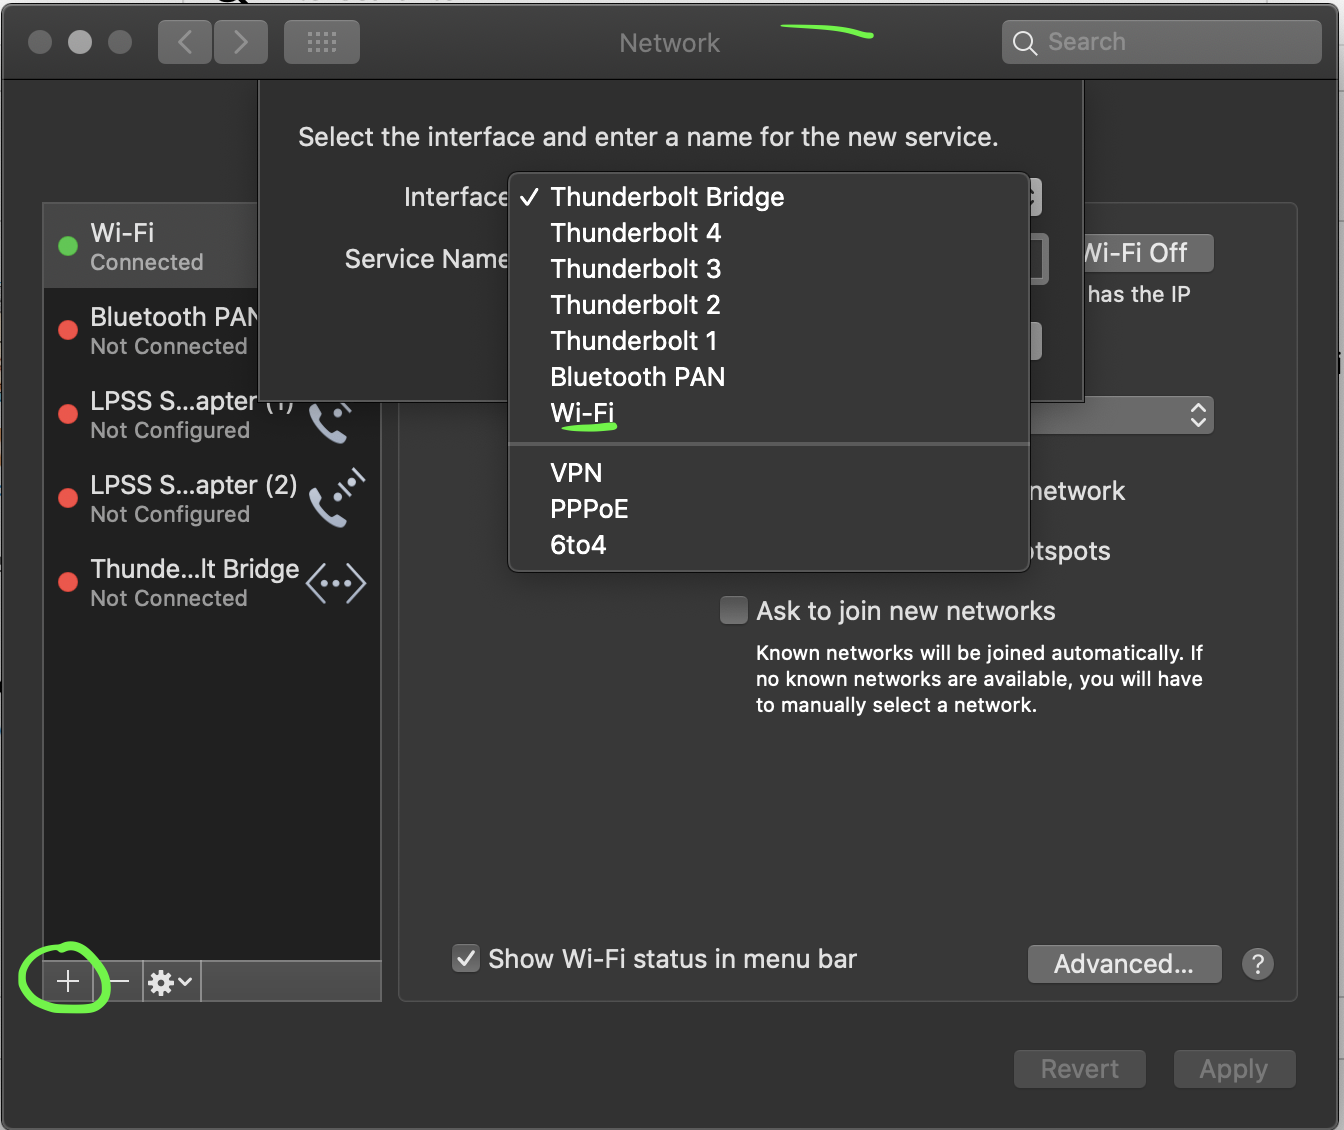The width and height of the screenshot is (1344, 1130).
Task: Open the help question mark button
Action: (1257, 964)
